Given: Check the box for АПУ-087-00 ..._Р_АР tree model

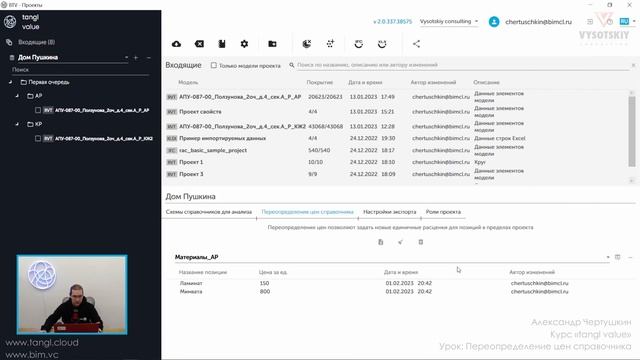Looking at the screenshot, I should (x=38, y=110).
